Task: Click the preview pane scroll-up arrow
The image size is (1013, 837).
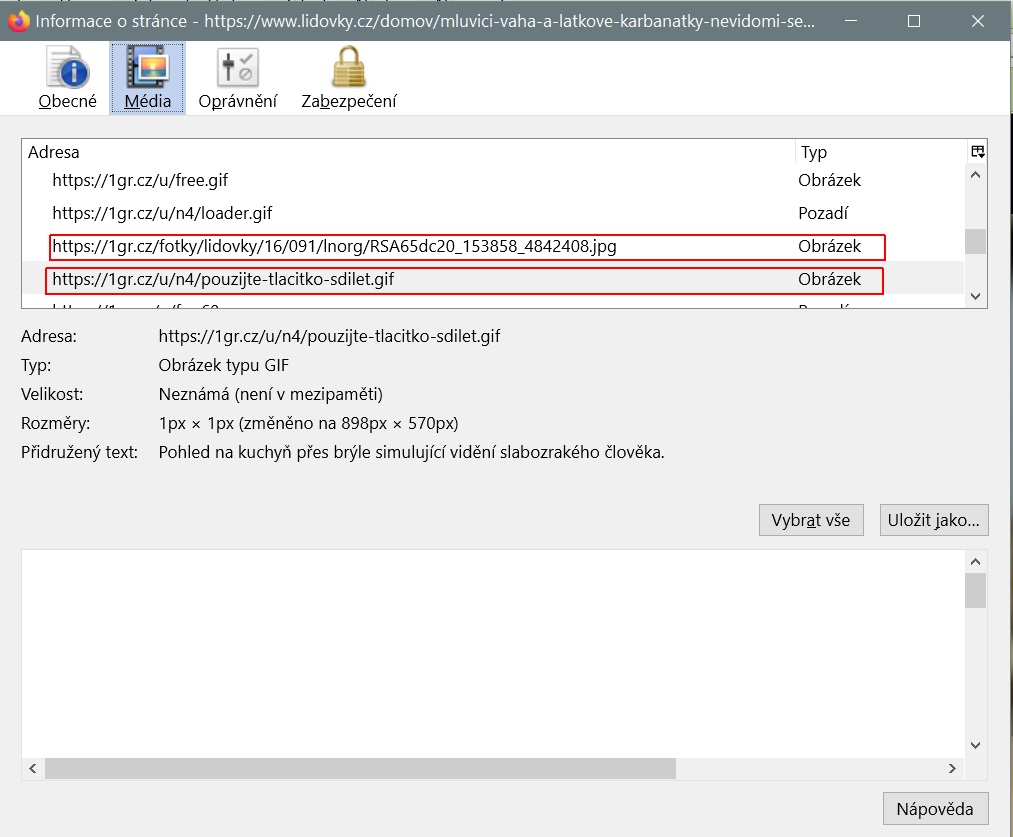Action: pyautogui.click(x=976, y=562)
